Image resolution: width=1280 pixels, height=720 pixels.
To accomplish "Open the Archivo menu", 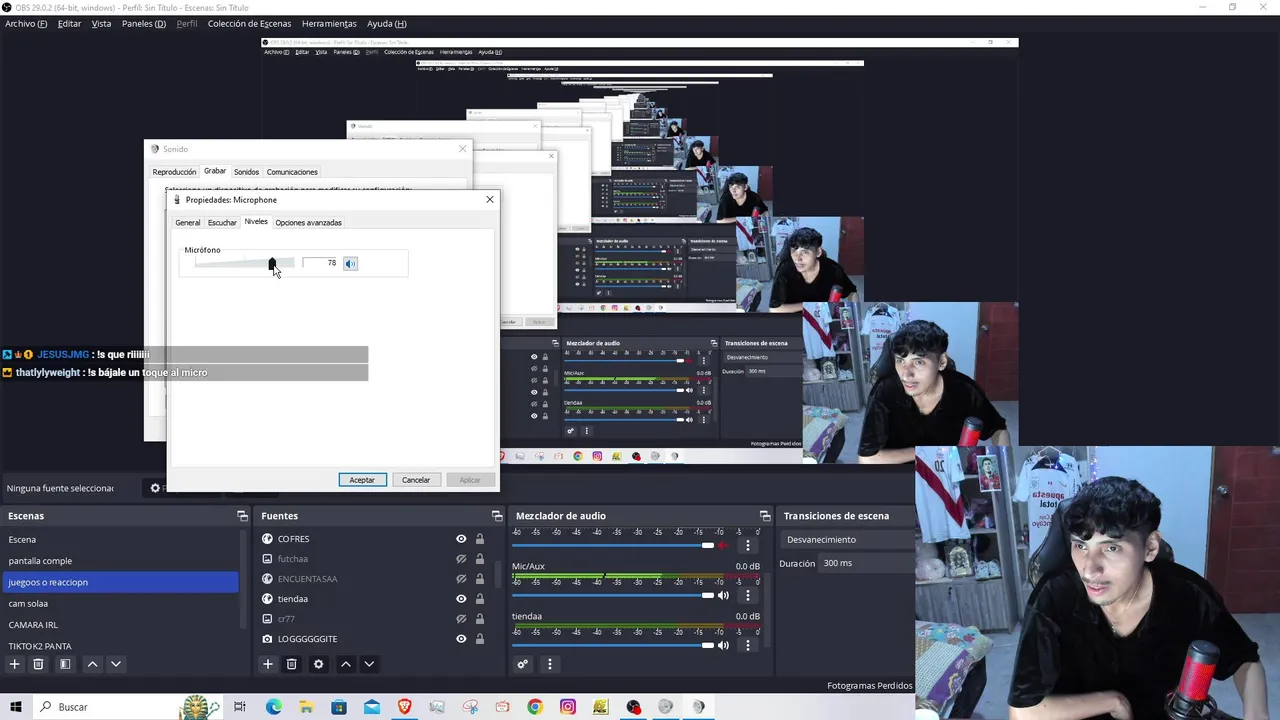I will click(x=26, y=24).
